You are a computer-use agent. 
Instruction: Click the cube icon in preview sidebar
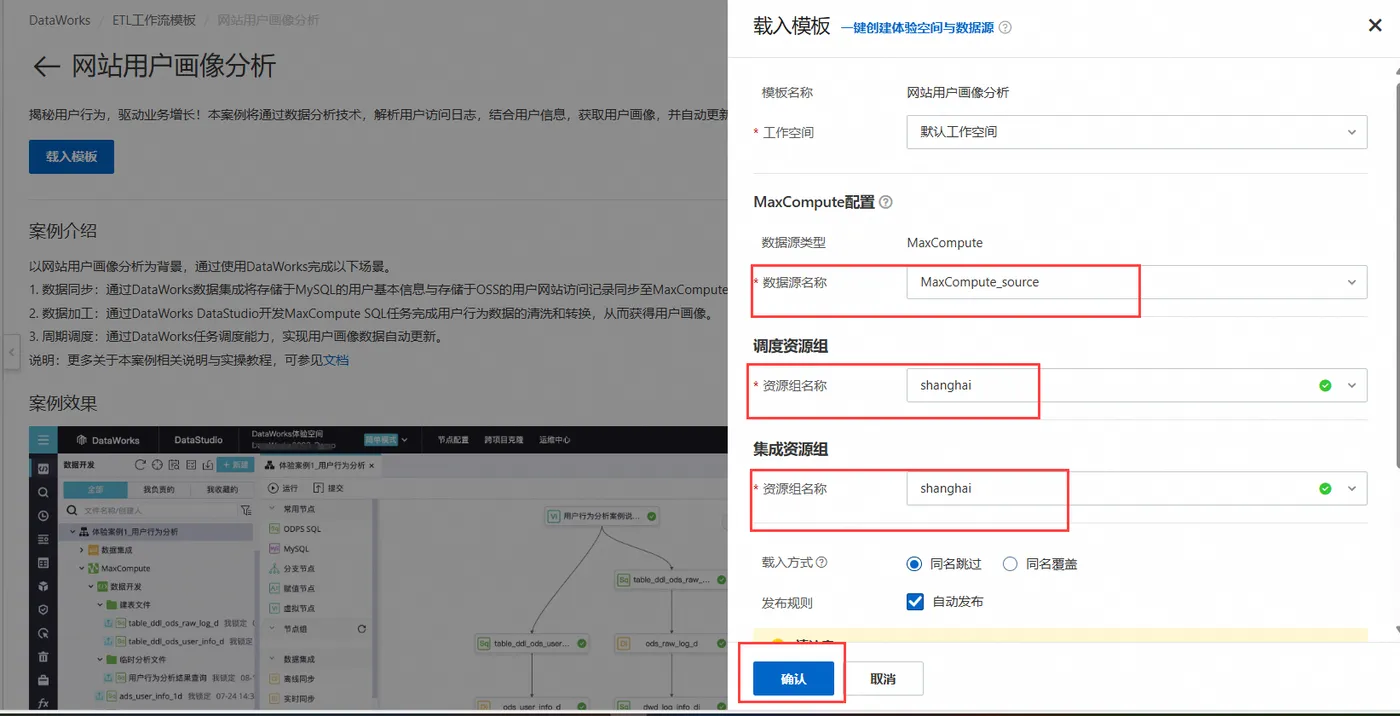[43, 586]
